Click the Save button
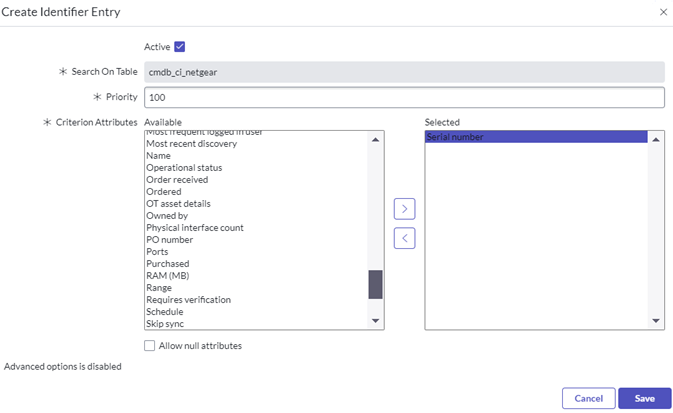This screenshot has width=673, height=413. click(x=644, y=398)
